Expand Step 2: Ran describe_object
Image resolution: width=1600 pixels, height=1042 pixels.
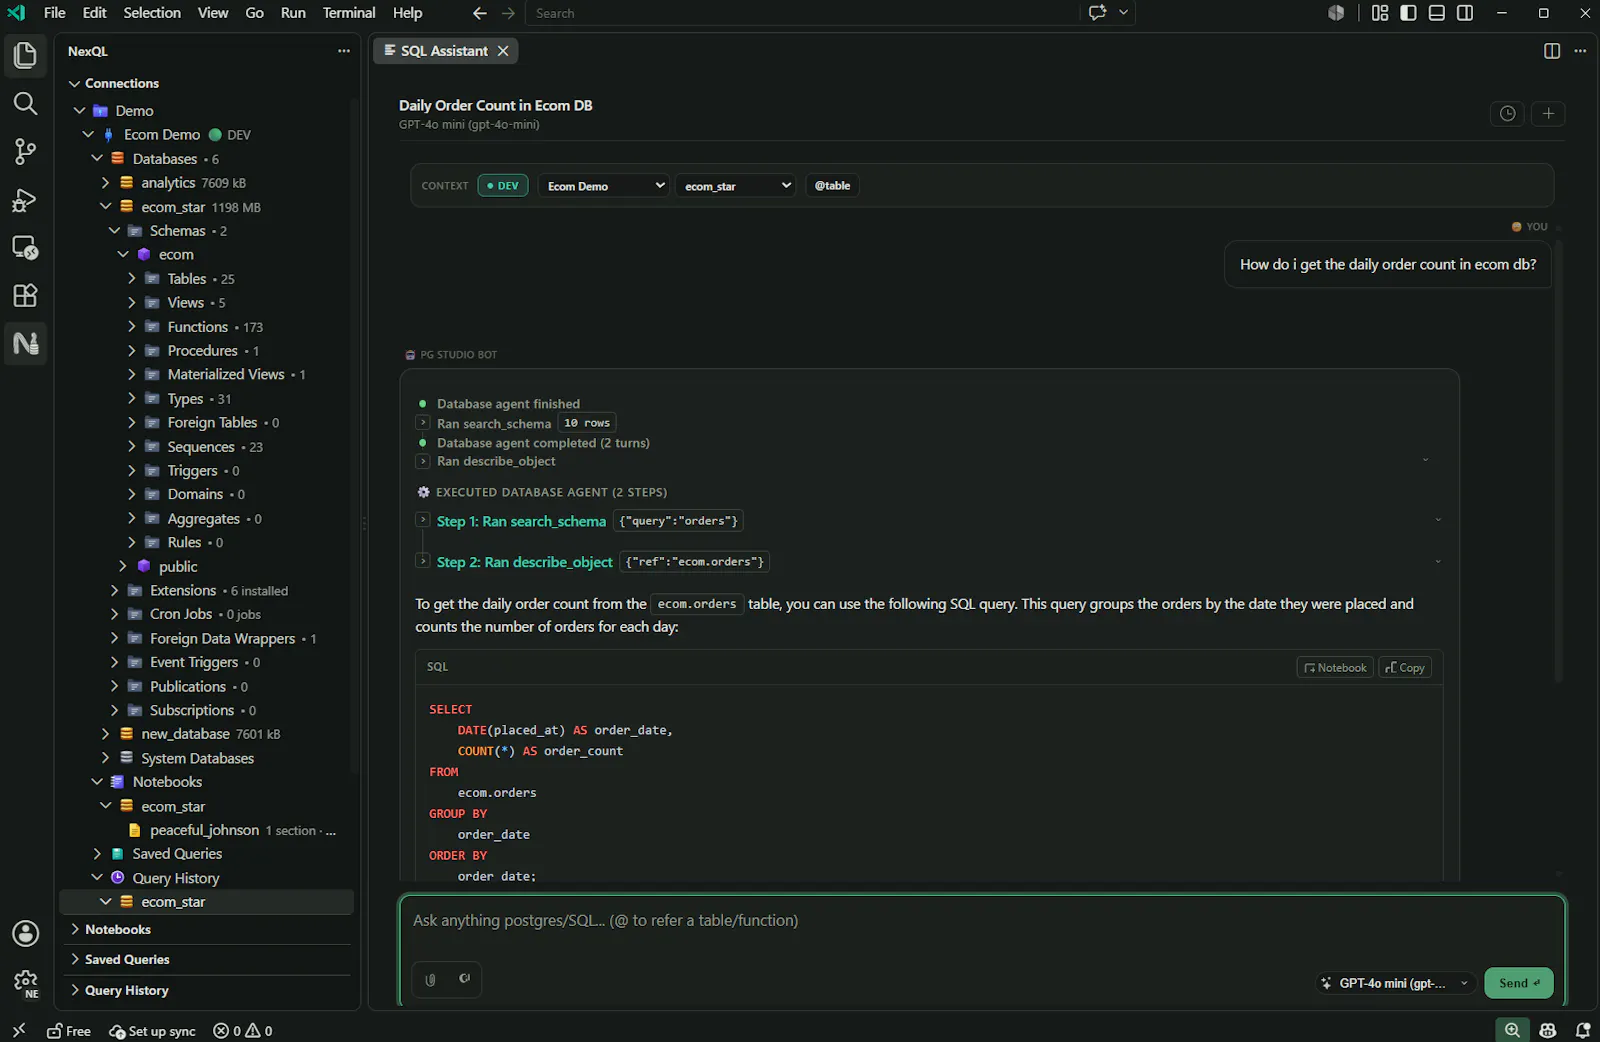click(x=424, y=561)
